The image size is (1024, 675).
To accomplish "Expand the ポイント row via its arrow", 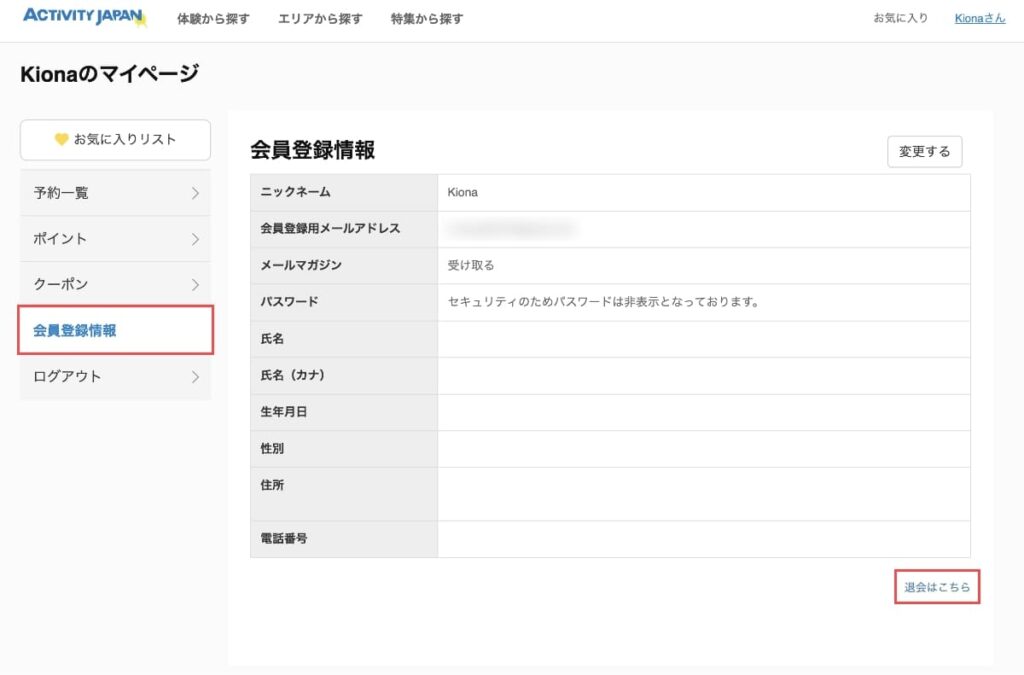I will click(195, 239).
